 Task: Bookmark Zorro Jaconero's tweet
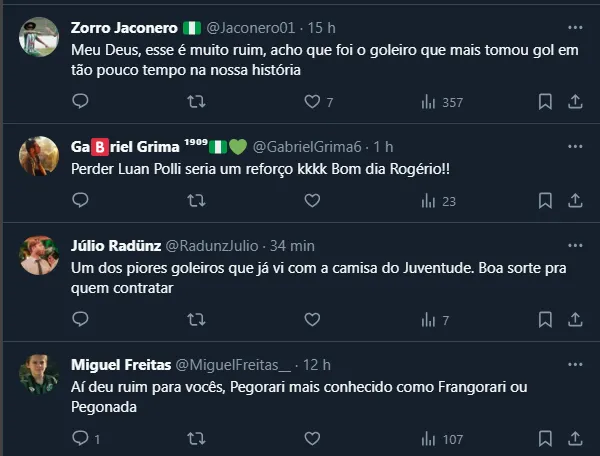point(545,101)
